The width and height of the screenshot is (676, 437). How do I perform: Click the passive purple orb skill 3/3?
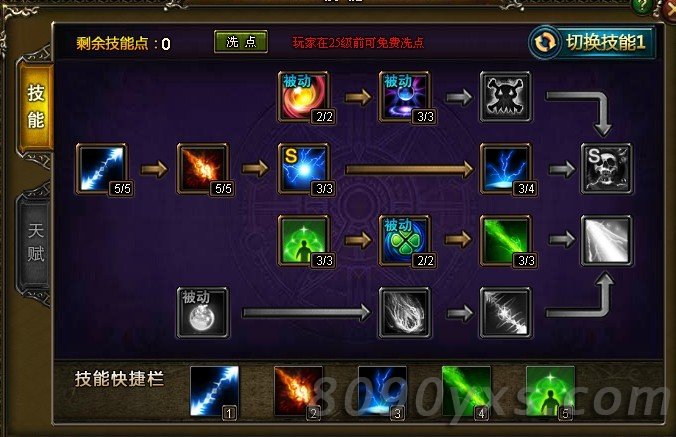pos(404,97)
